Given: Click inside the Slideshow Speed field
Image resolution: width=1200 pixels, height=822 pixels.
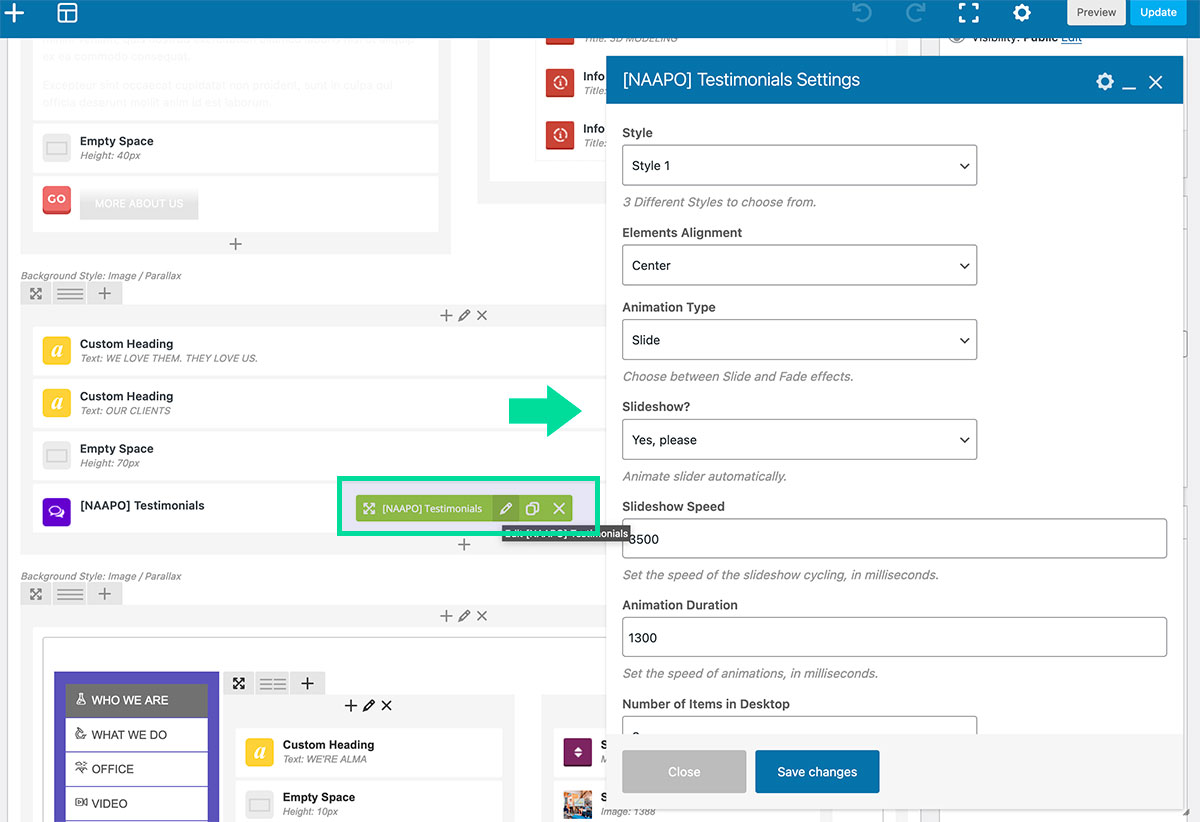Looking at the screenshot, I should [x=894, y=539].
